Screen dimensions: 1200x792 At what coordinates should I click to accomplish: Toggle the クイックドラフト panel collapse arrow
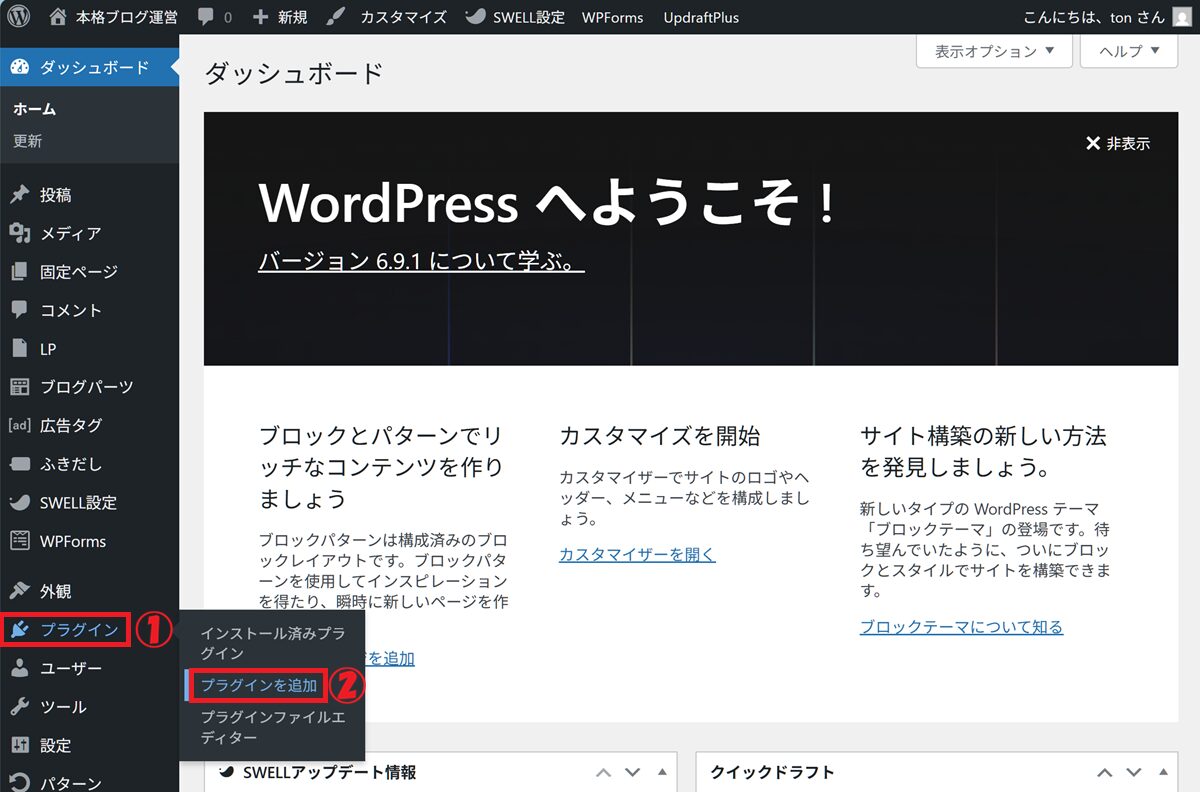(1166, 772)
